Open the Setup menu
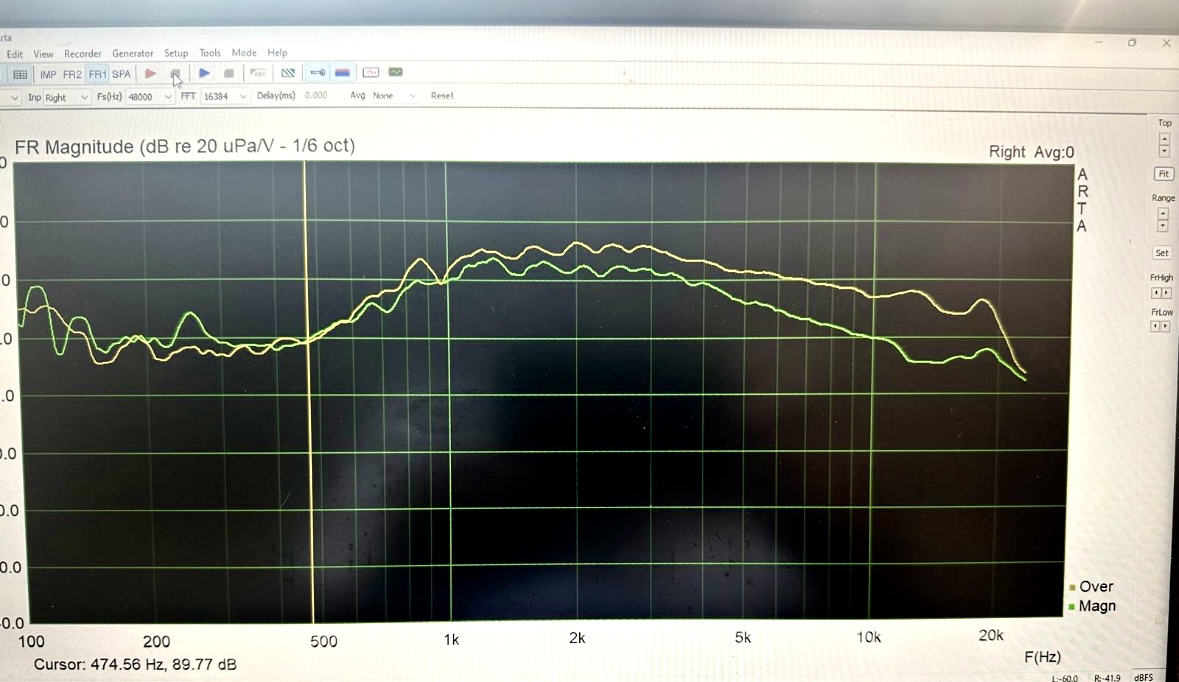The height and width of the screenshot is (682, 1179). pyautogui.click(x=176, y=53)
